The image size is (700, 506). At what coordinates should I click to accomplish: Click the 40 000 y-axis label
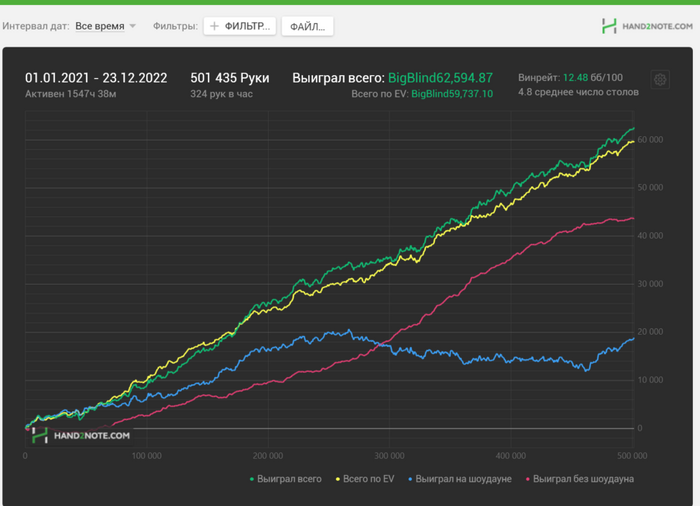tap(650, 236)
